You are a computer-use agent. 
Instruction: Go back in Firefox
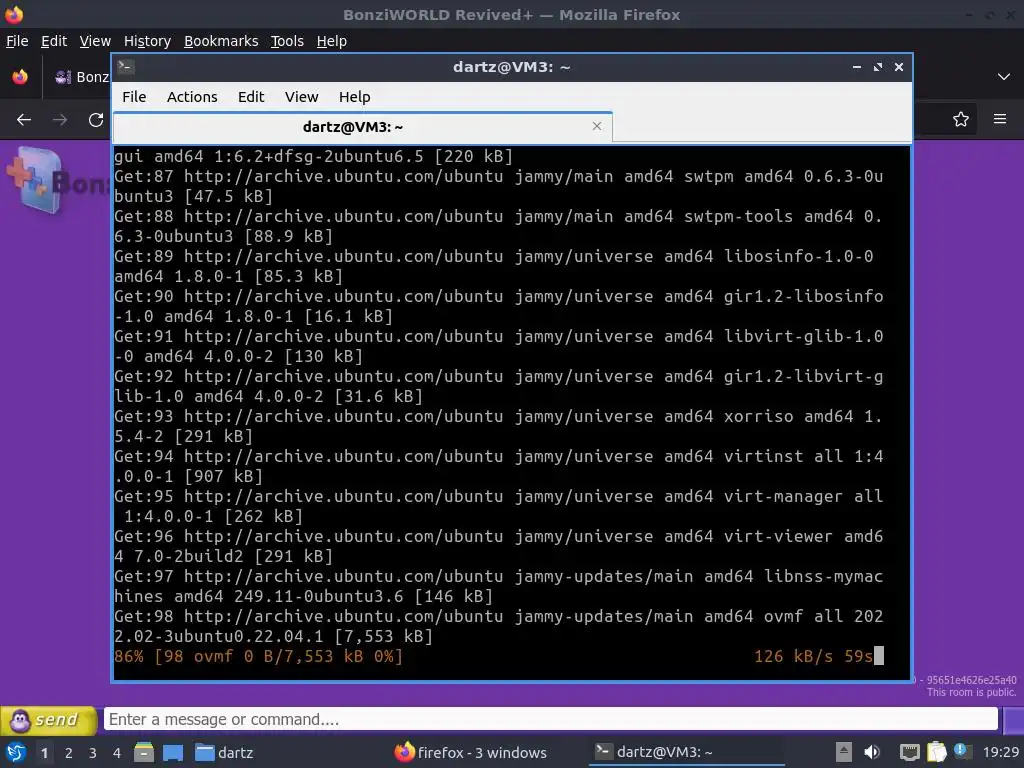pyautogui.click(x=24, y=120)
